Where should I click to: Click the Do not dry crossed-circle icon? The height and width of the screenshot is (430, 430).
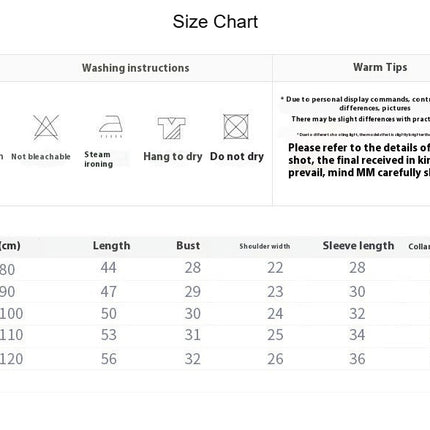tap(236, 127)
